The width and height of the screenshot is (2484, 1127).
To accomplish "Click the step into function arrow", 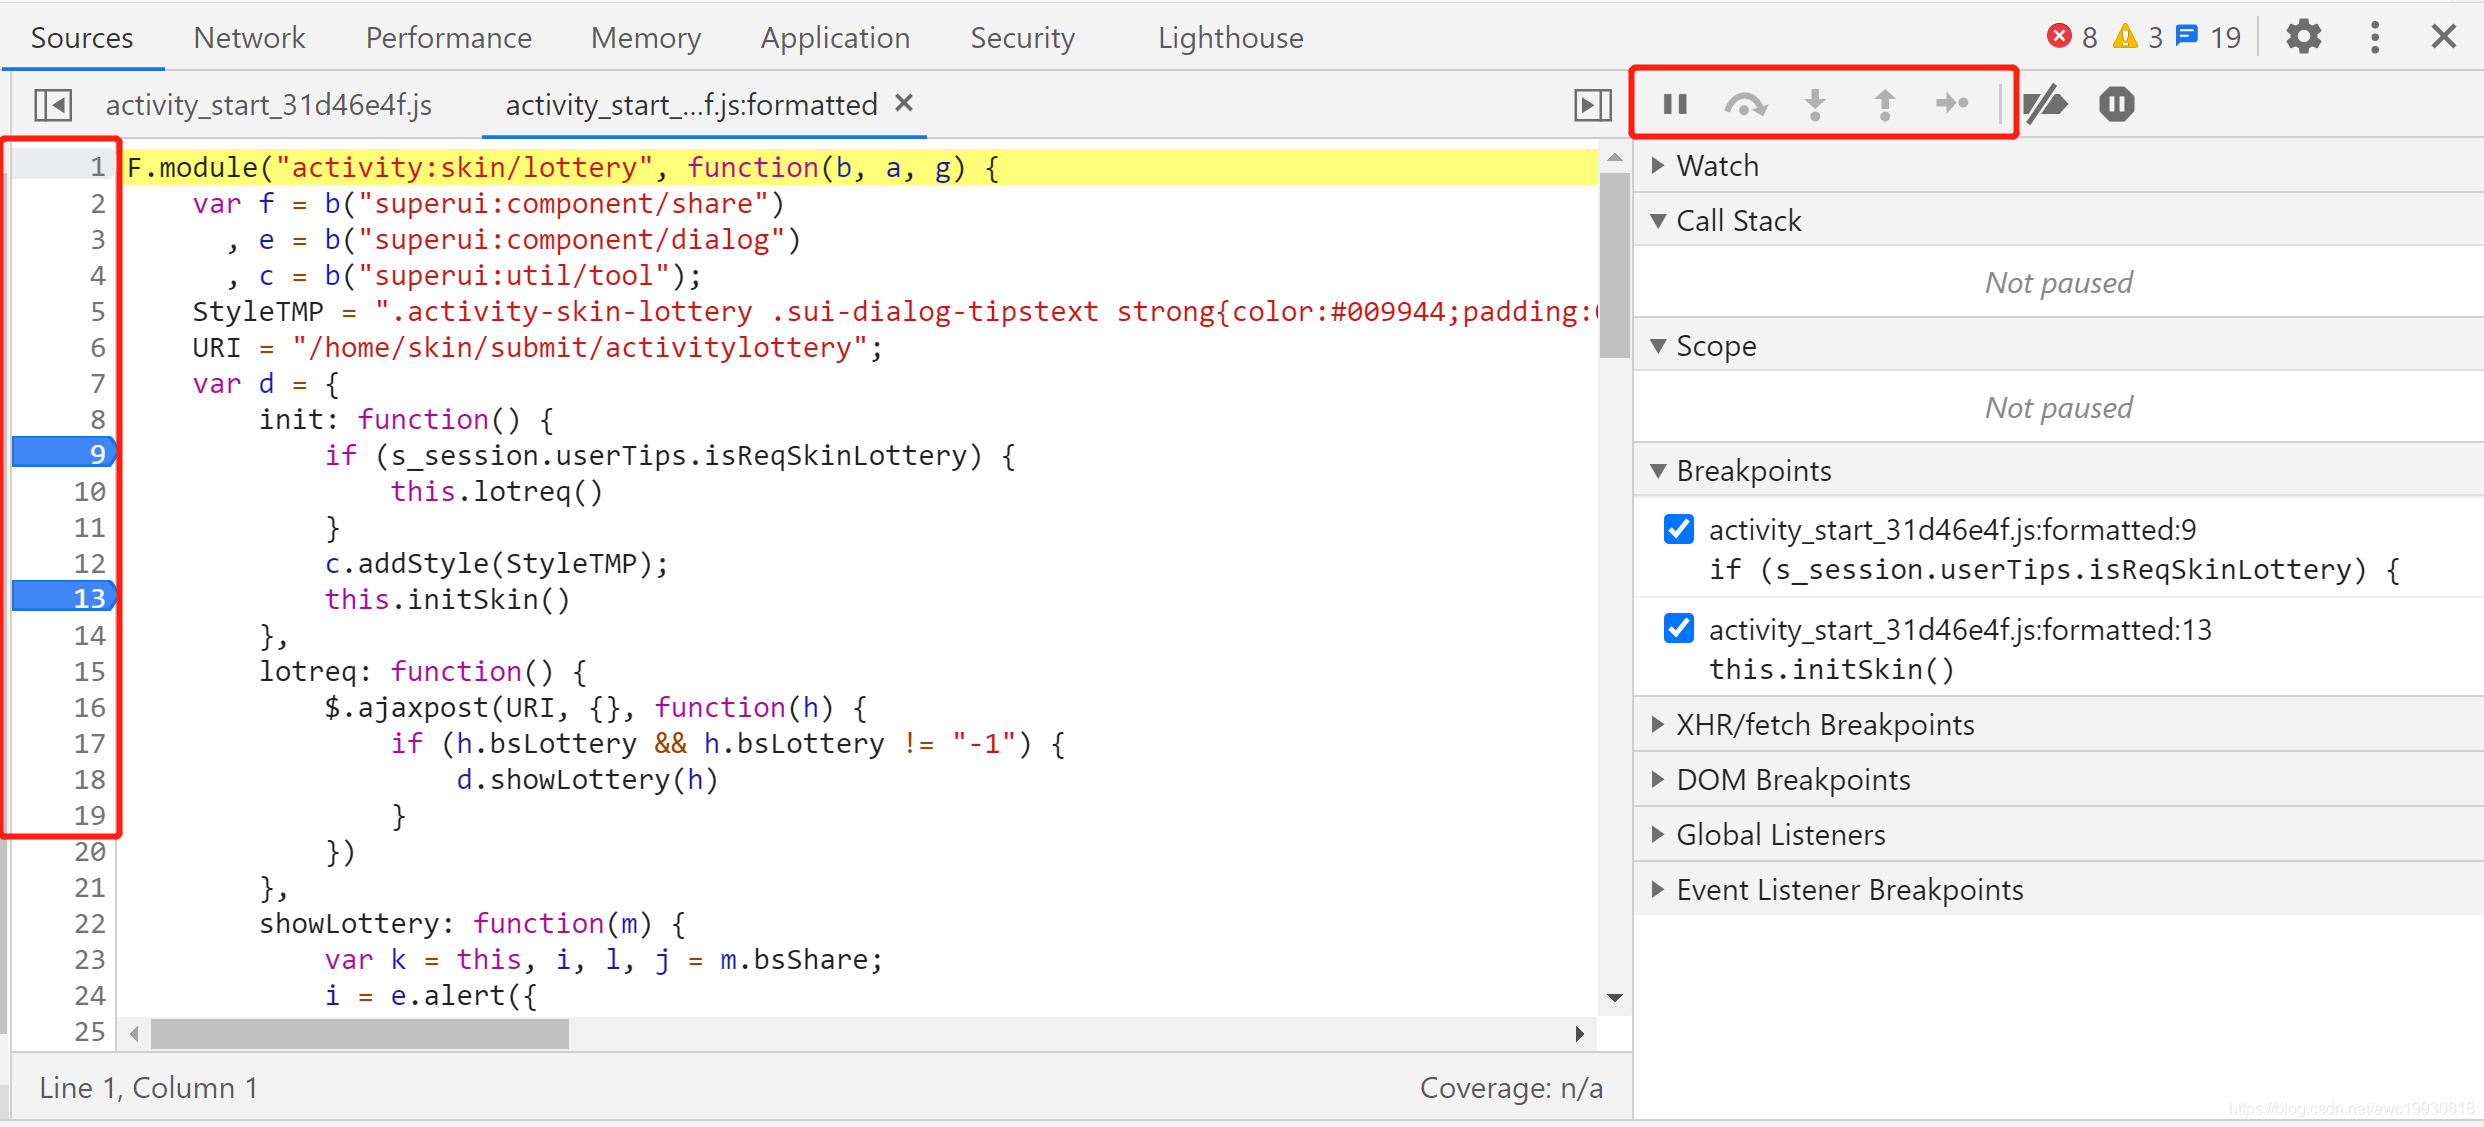I will [x=1815, y=104].
